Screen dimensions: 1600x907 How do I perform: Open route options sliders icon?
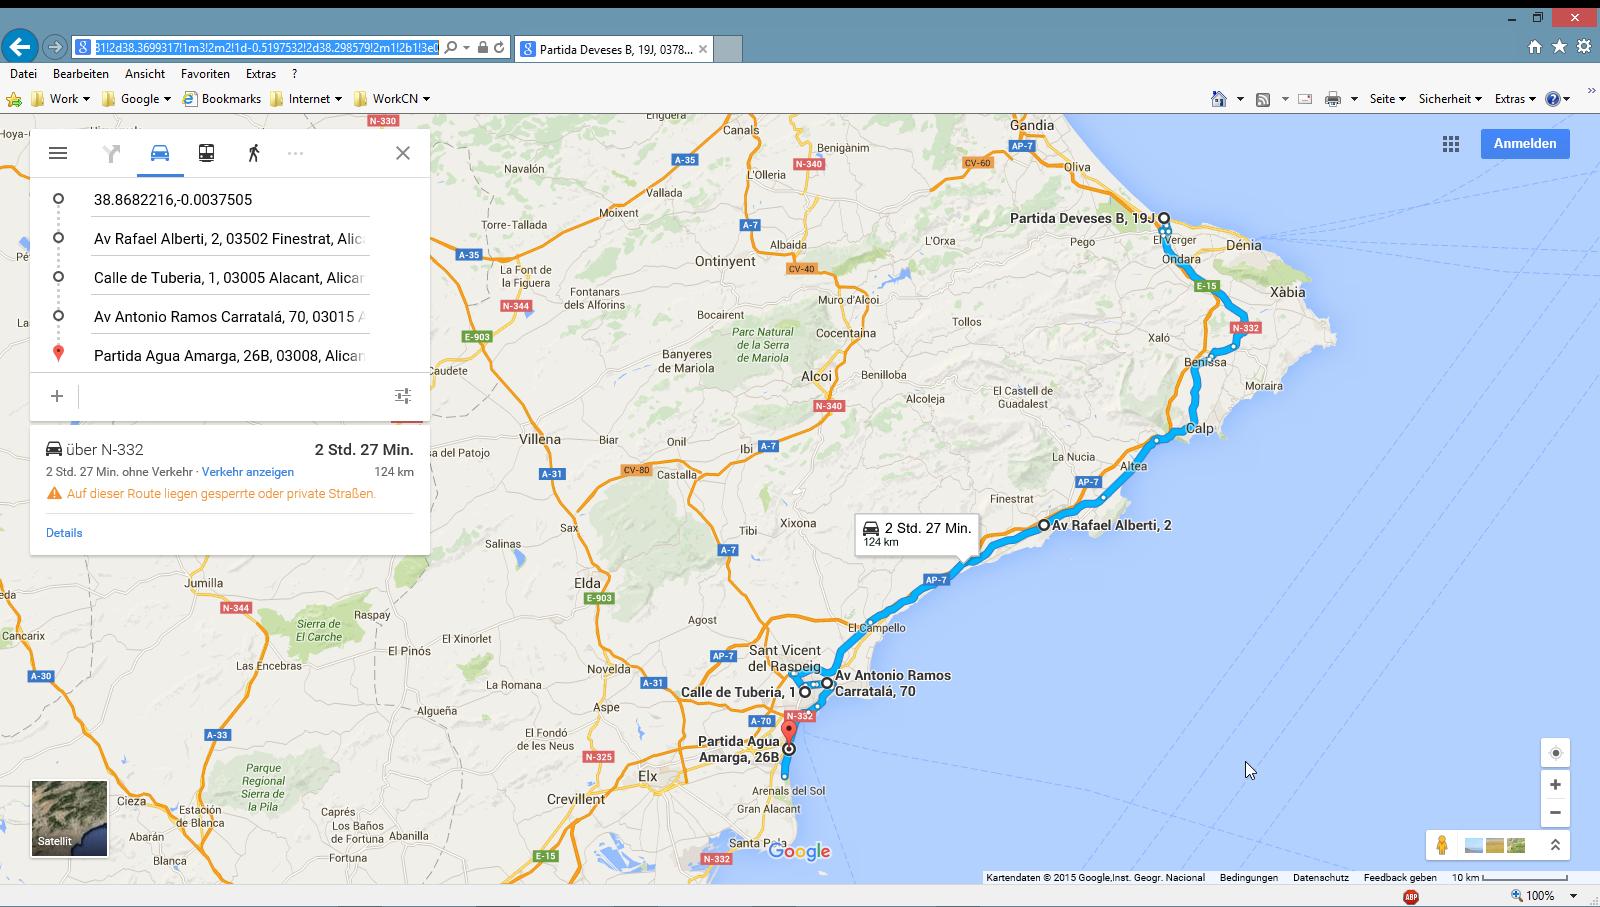pos(403,396)
